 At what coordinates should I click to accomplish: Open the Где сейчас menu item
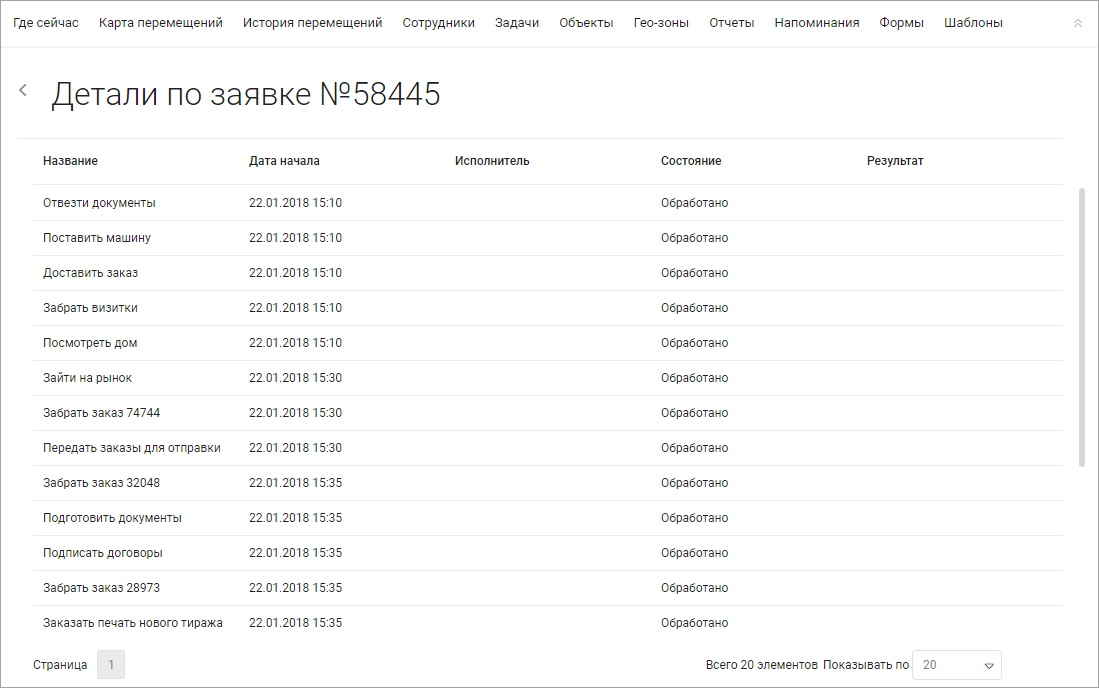pos(46,23)
